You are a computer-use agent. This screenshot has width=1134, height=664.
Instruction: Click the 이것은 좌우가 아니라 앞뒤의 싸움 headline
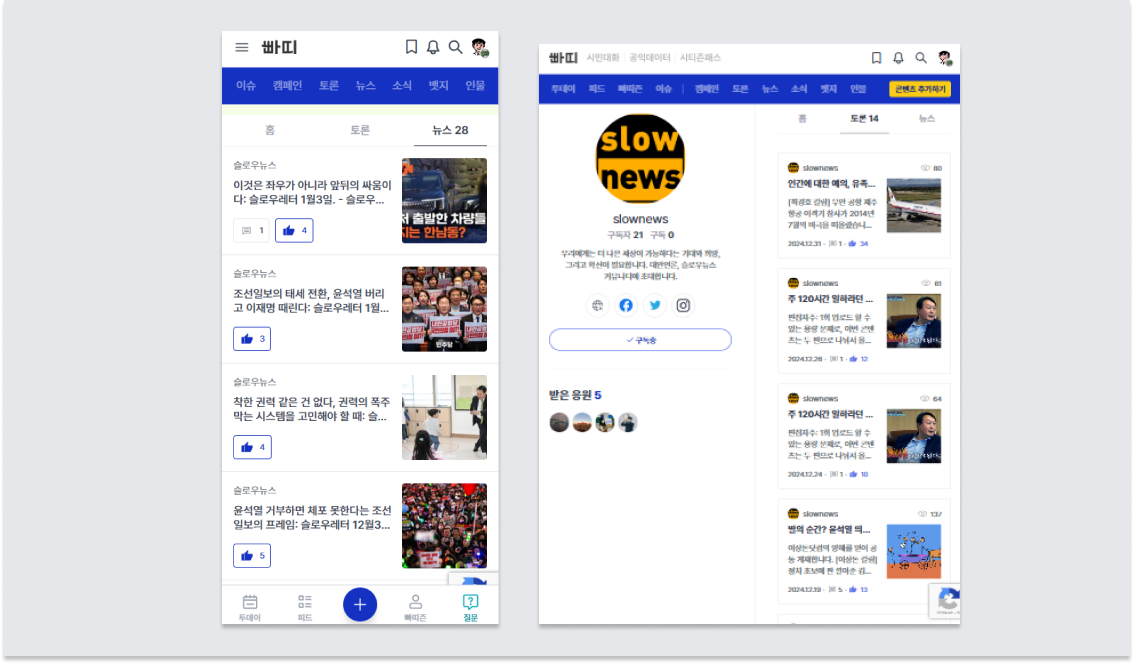click(x=312, y=192)
